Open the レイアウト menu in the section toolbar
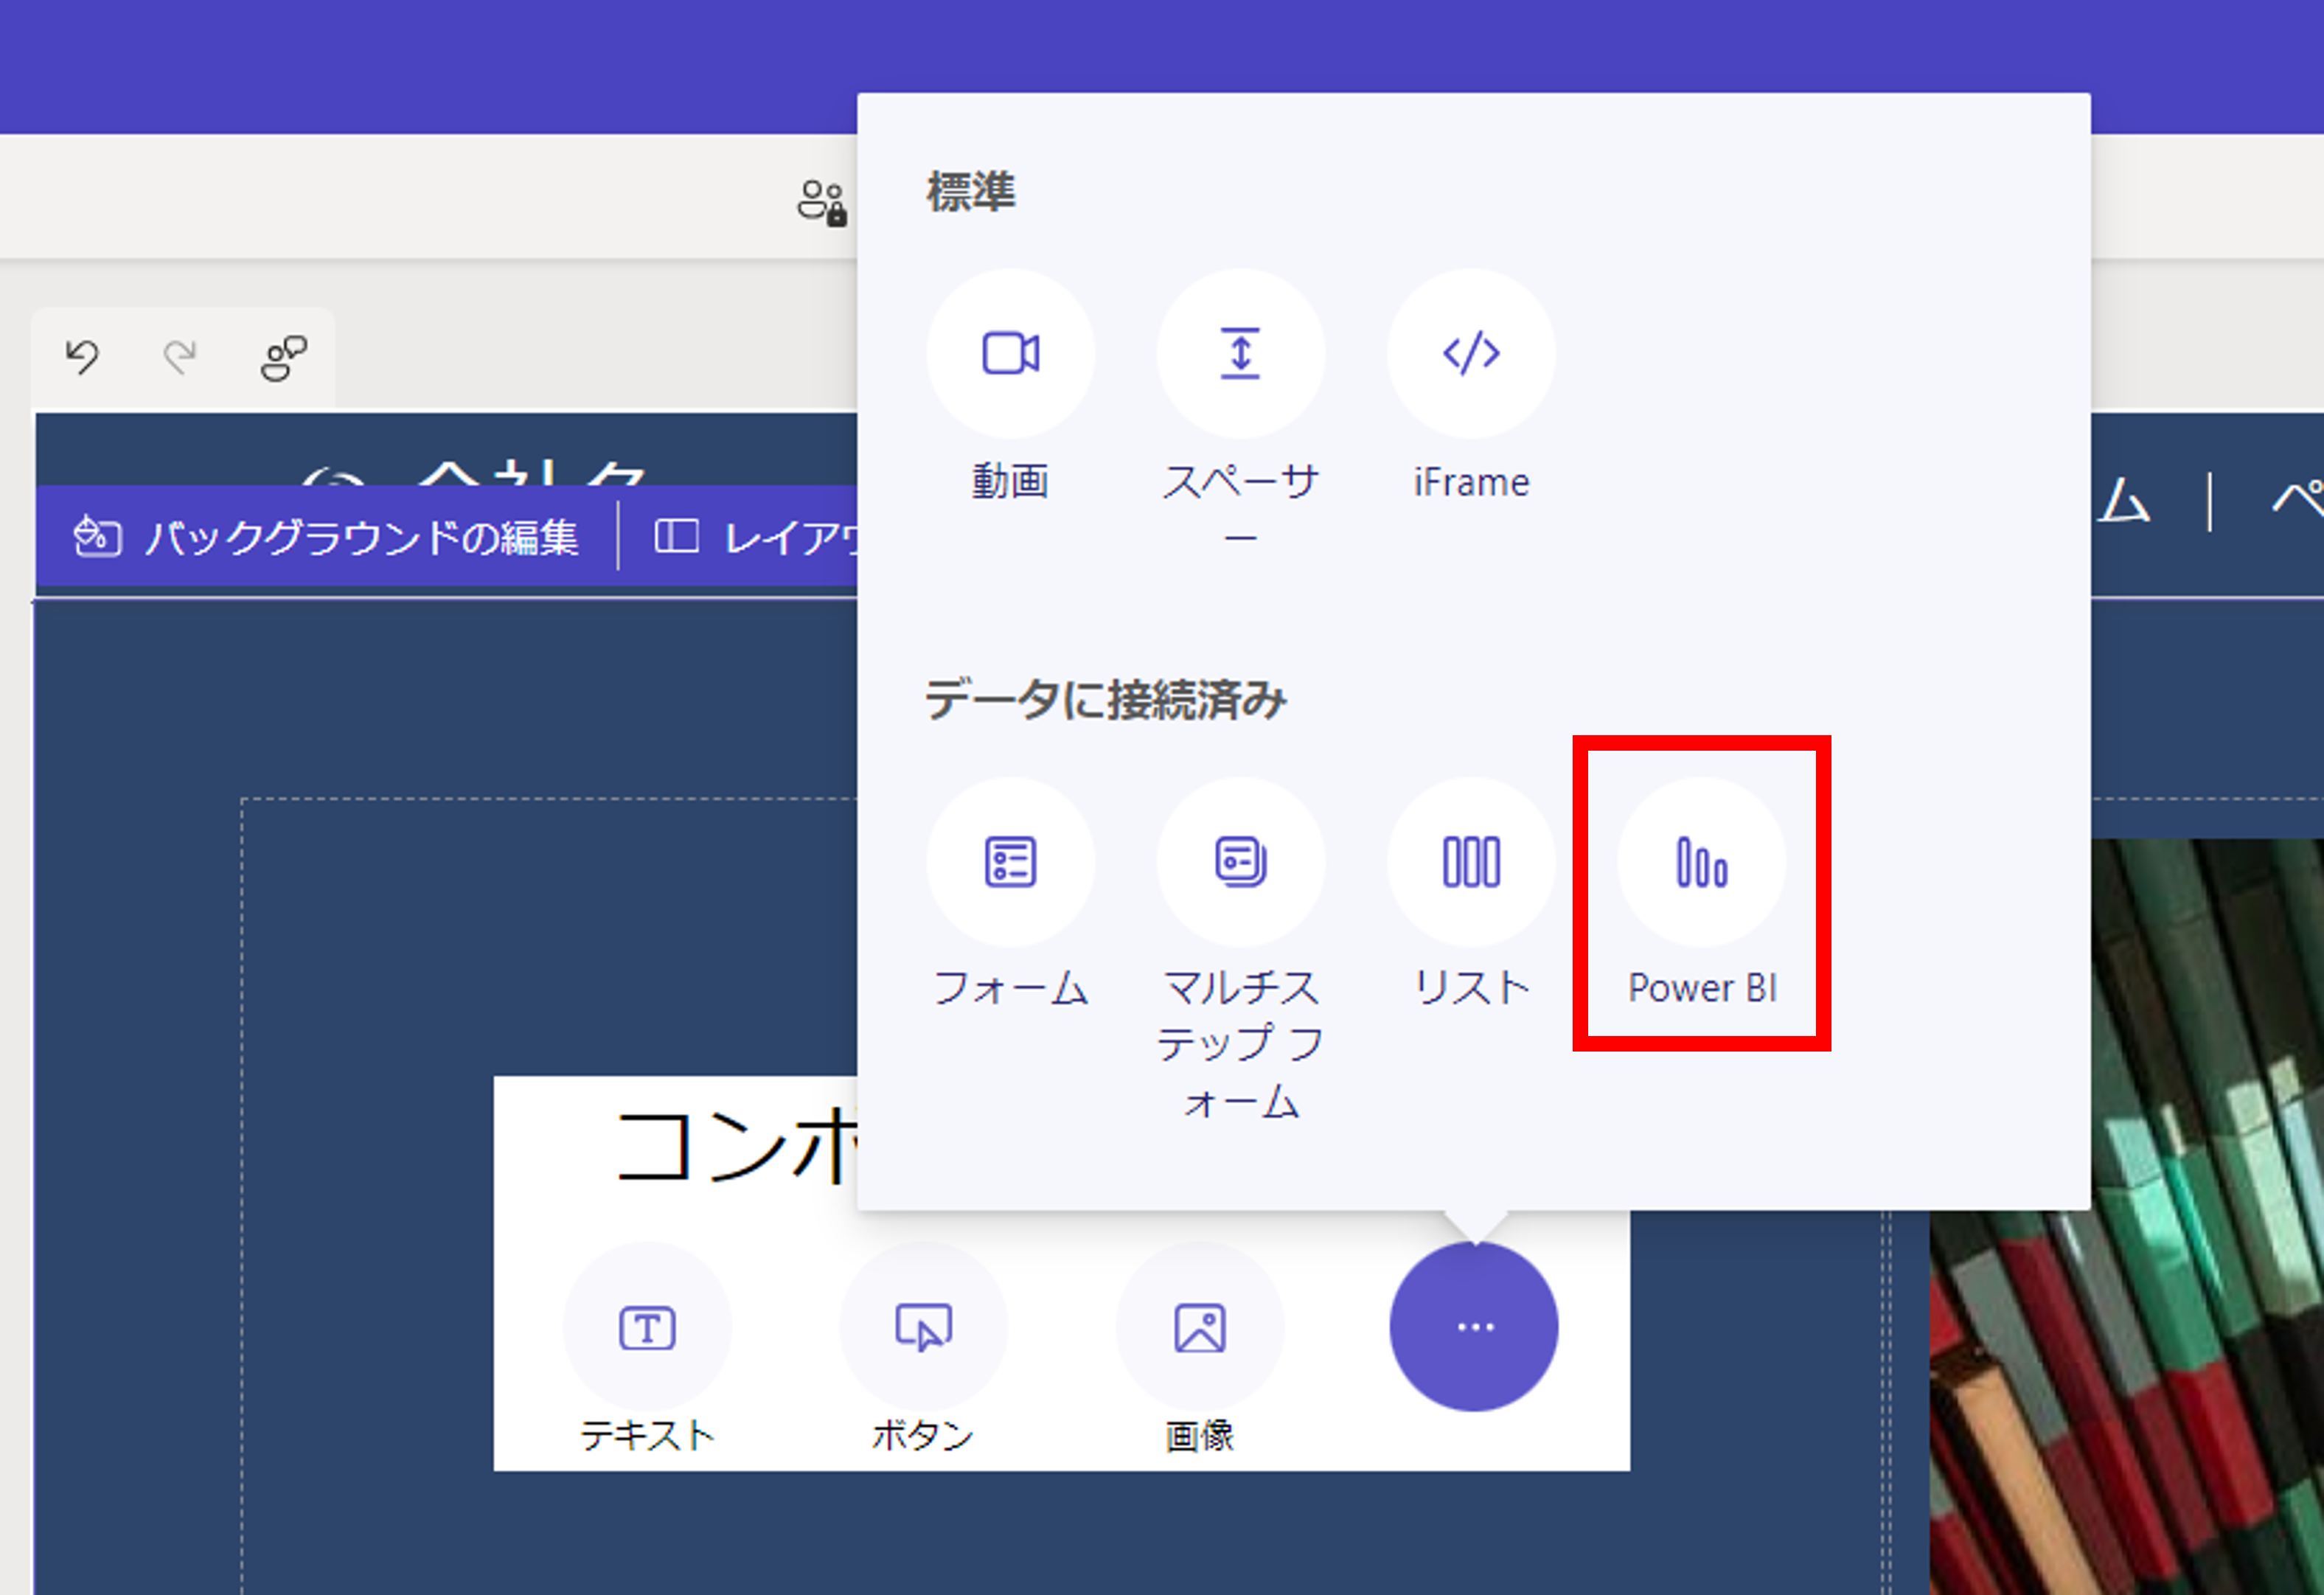This screenshot has height=1595, width=2324. click(x=790, y=538)
